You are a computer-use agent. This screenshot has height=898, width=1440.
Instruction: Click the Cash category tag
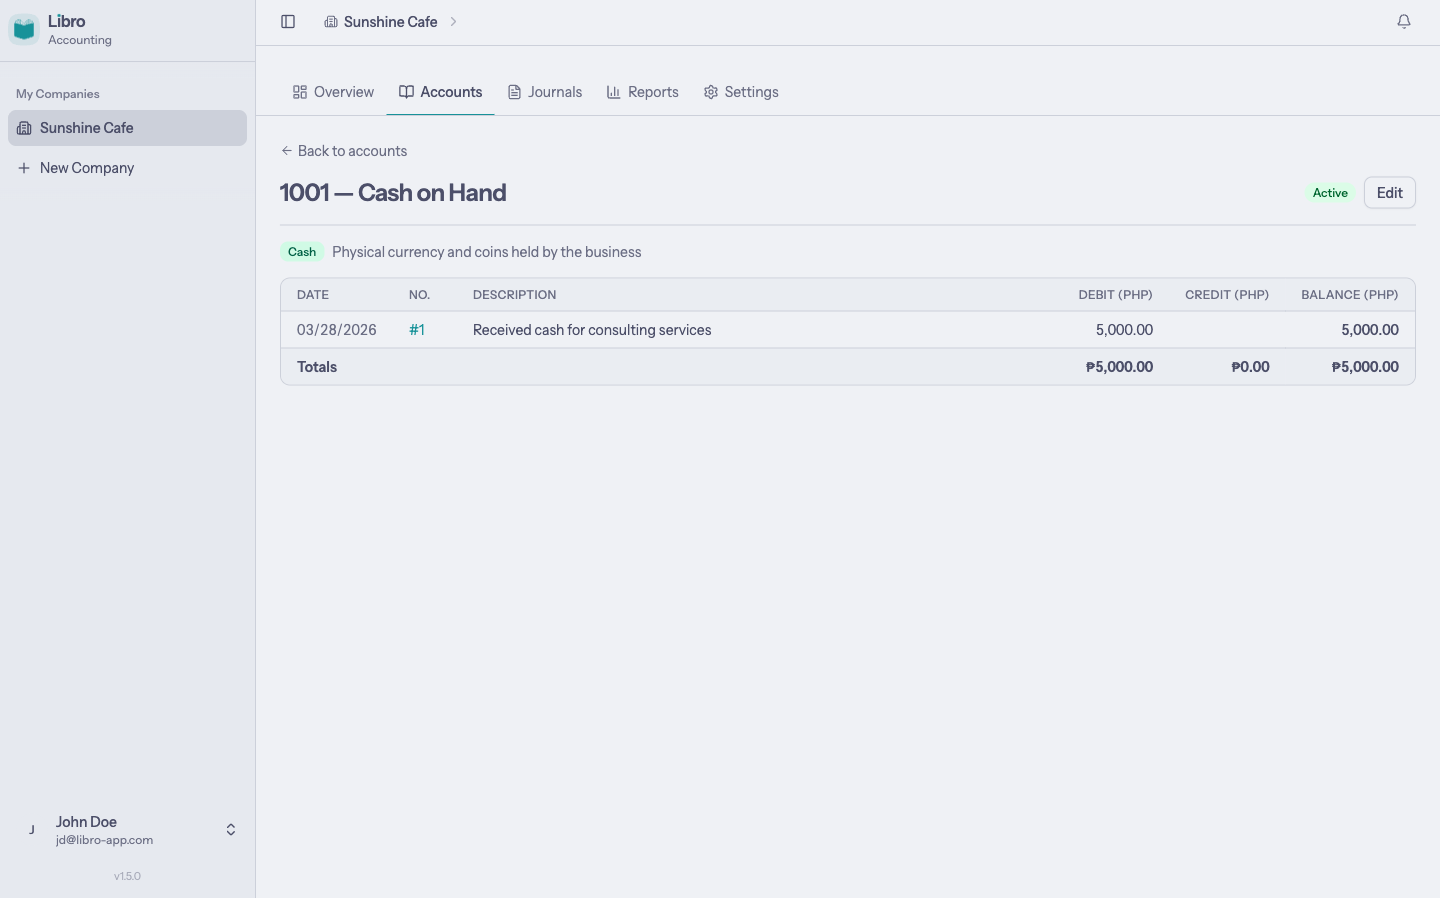(302, 251)
